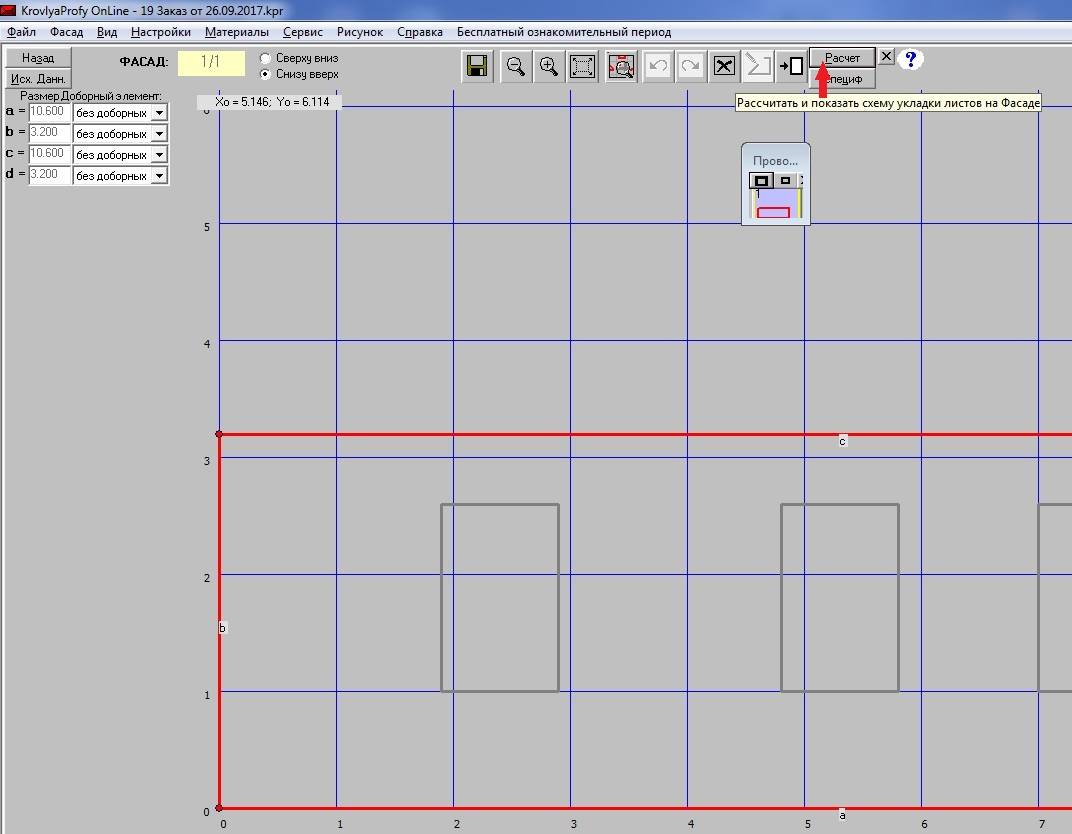Expand the dropdown for side d
Viewport: 1072px width, 834px height.
[x=159, y=176]
